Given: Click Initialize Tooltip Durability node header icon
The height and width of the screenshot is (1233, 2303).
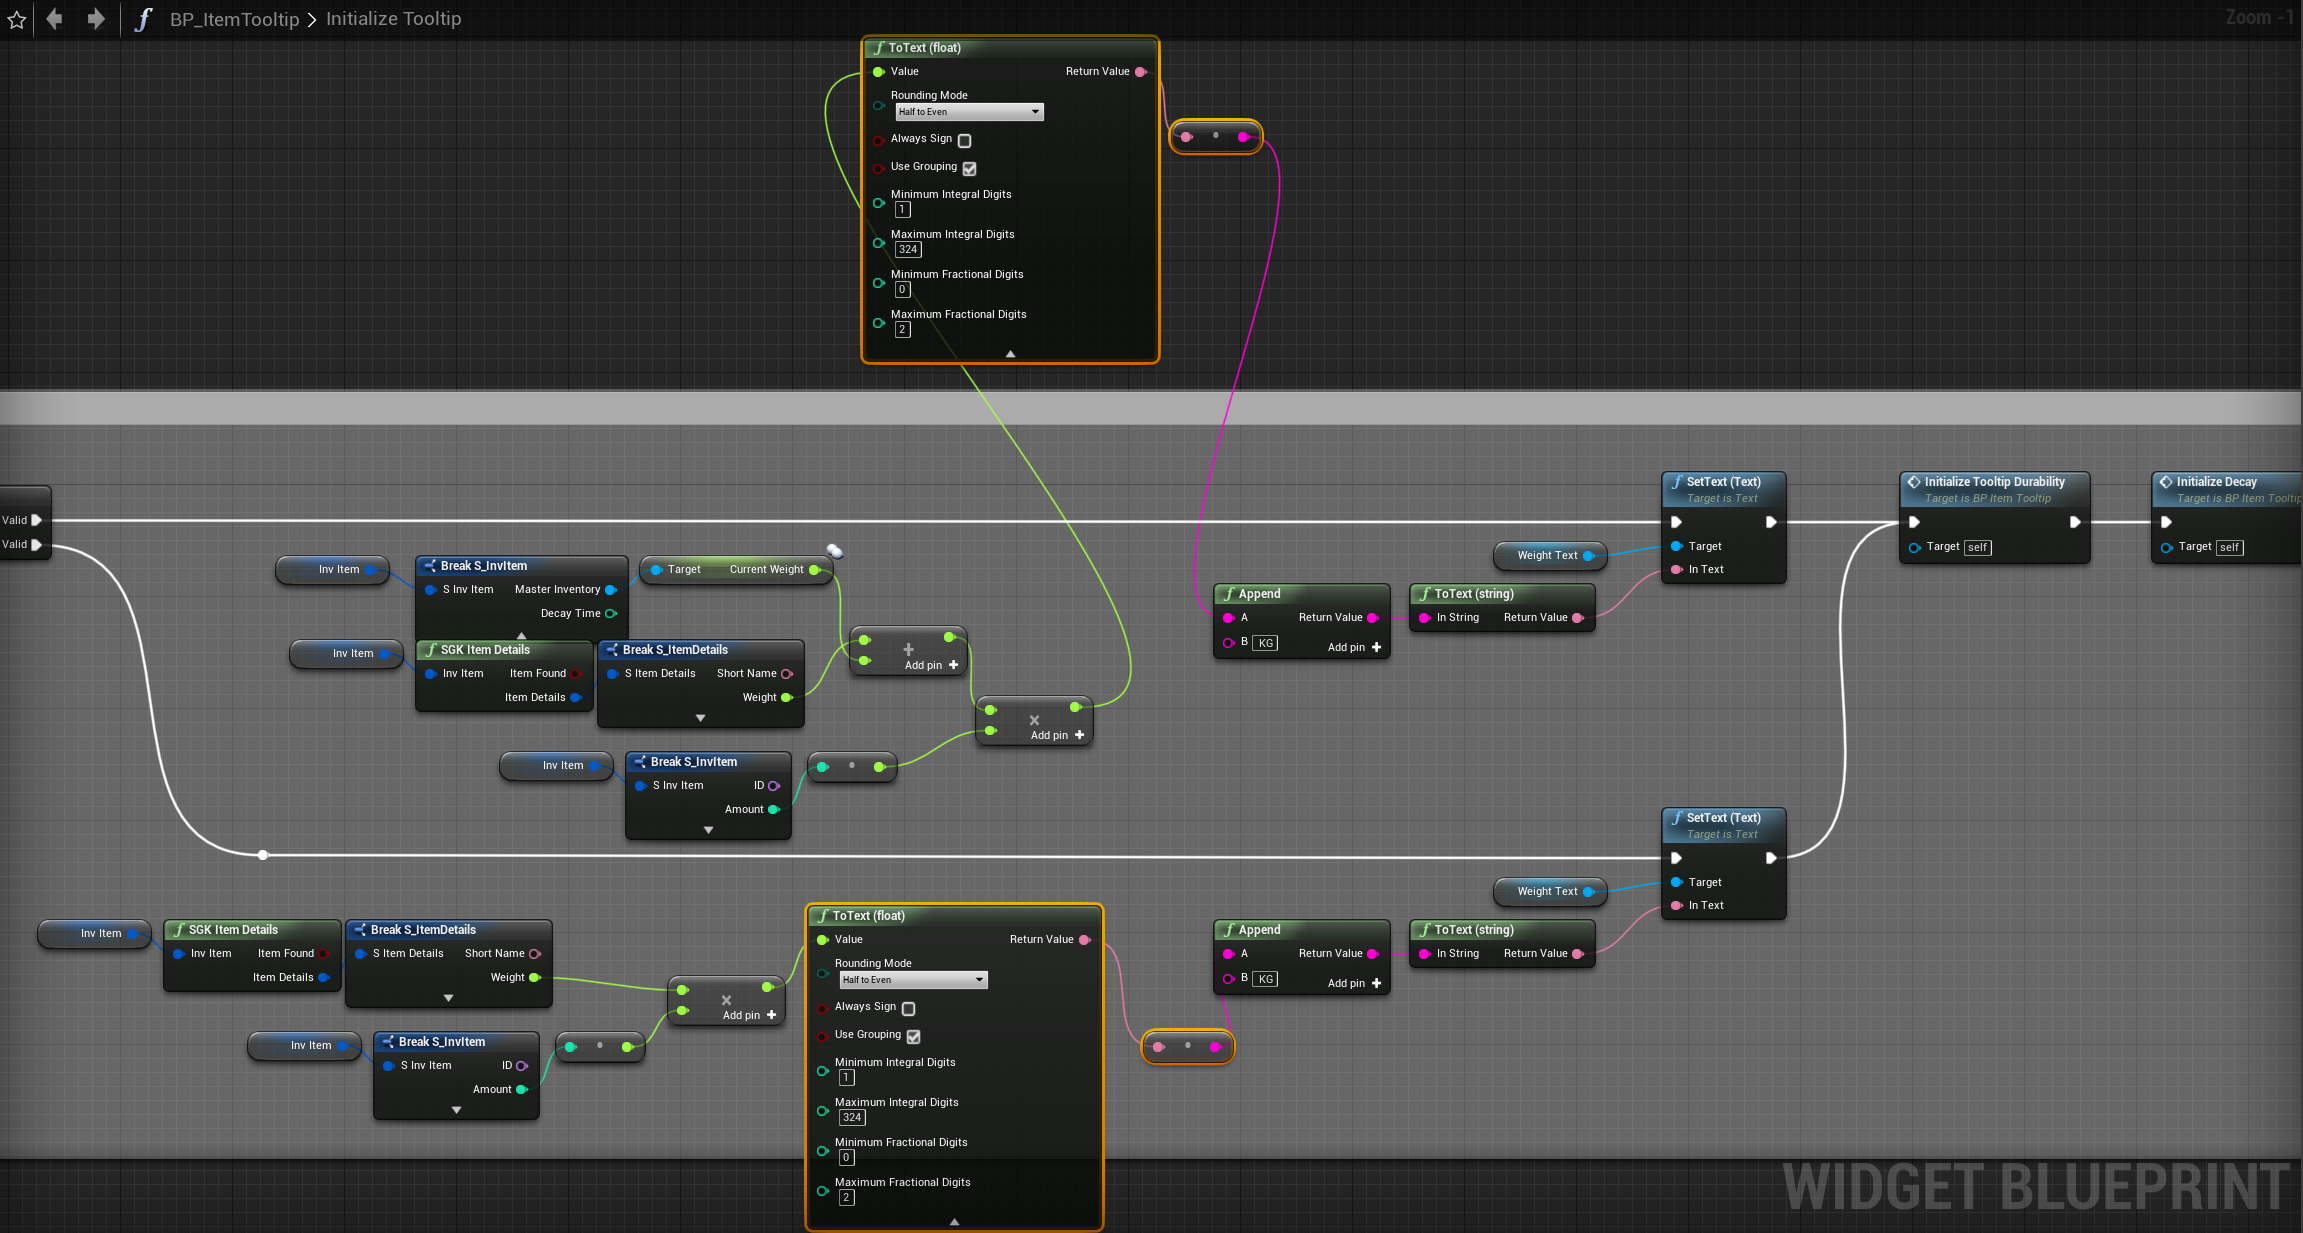Looking at the screenshot, I should click(1914, 482).
